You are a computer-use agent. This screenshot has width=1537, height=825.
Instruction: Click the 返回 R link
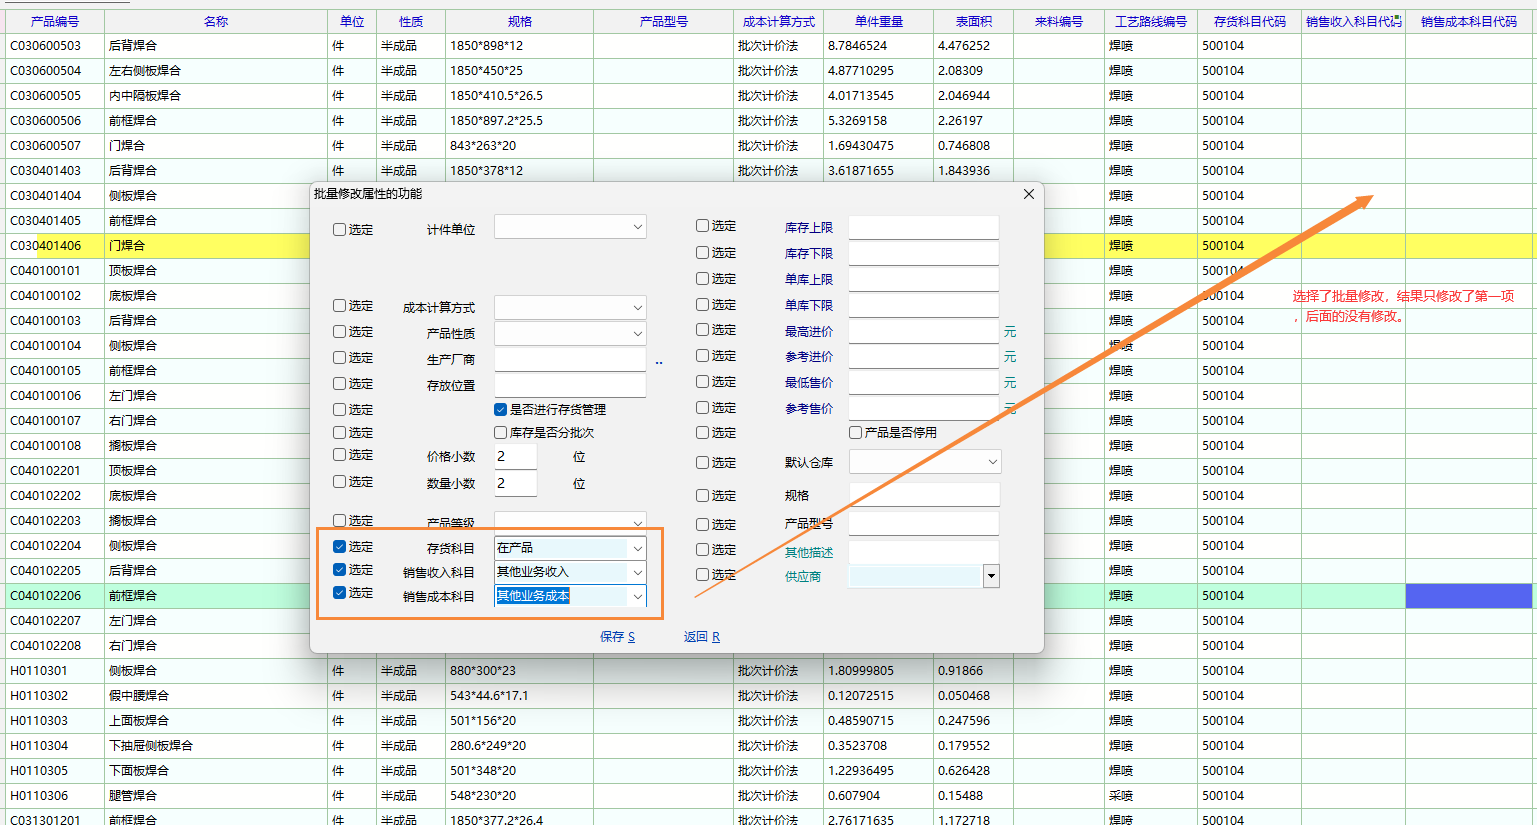(x=701, y=637)
